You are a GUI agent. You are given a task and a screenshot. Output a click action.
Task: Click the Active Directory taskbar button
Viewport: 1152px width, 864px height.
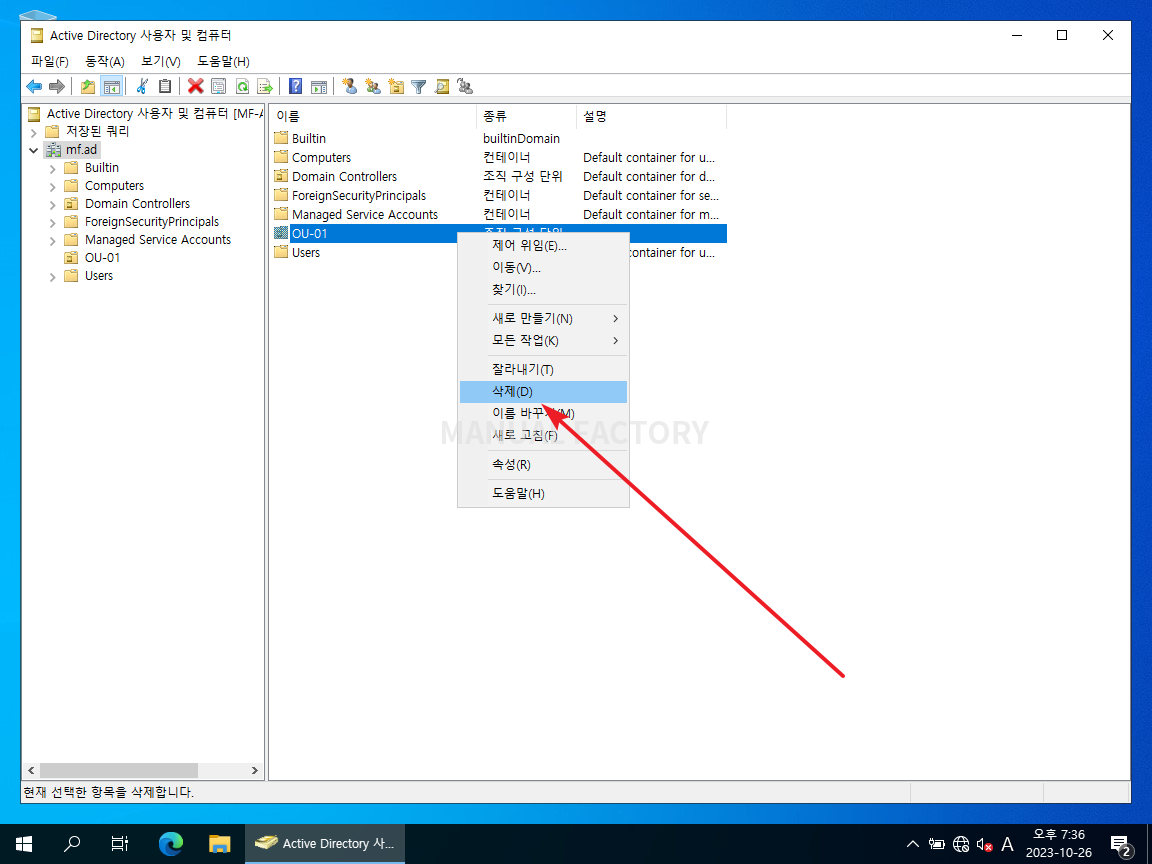coord(324,843)
